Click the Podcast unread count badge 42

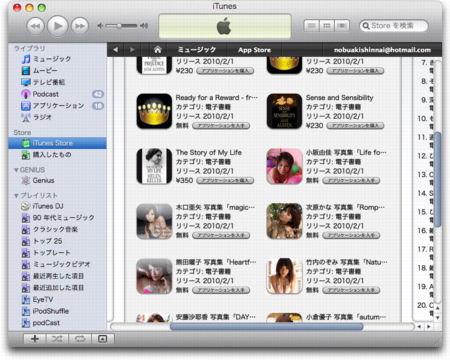coord(98,94)
